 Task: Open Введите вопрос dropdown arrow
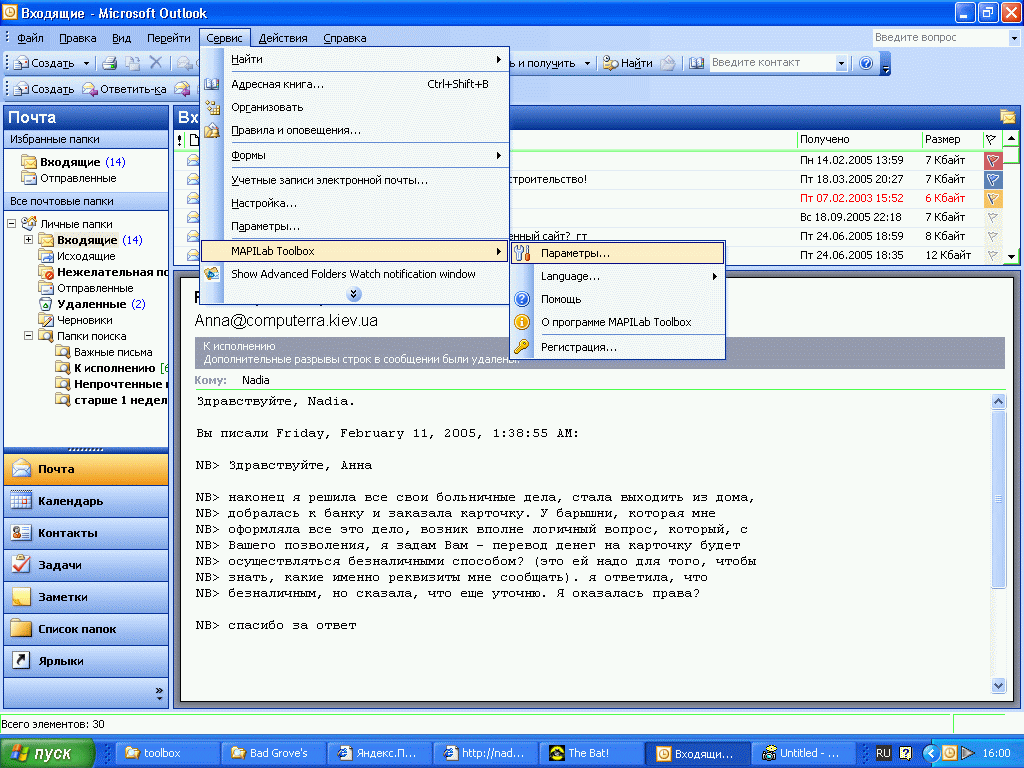[1014, 38]
